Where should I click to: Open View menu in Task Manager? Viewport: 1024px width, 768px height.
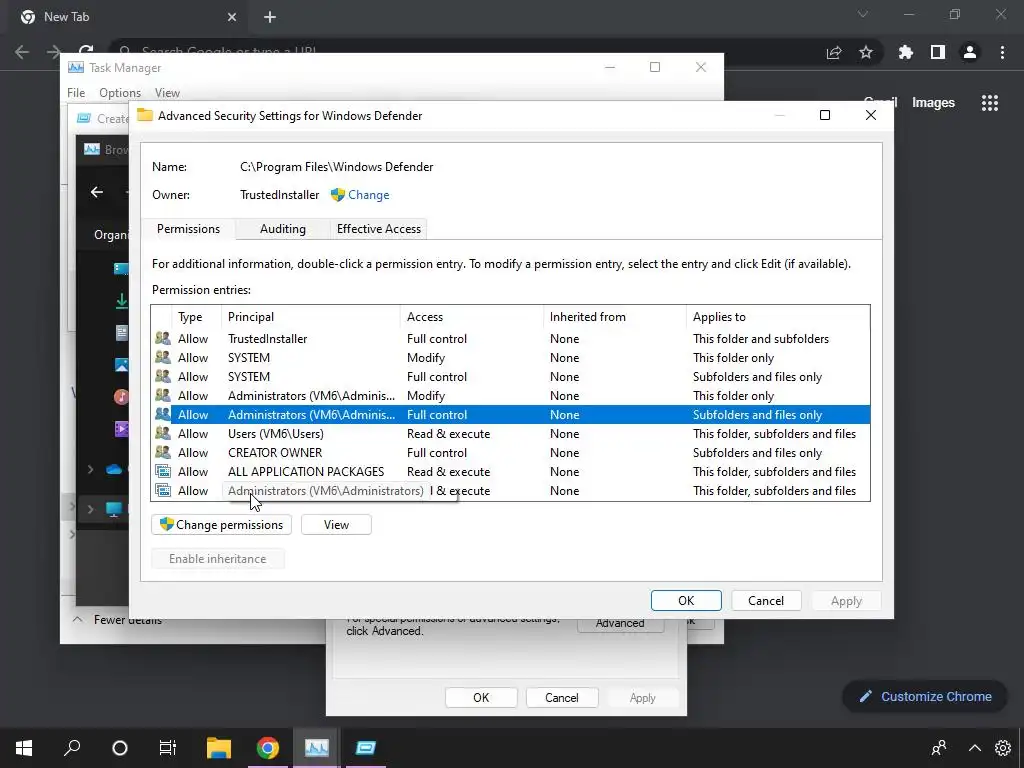167,93
